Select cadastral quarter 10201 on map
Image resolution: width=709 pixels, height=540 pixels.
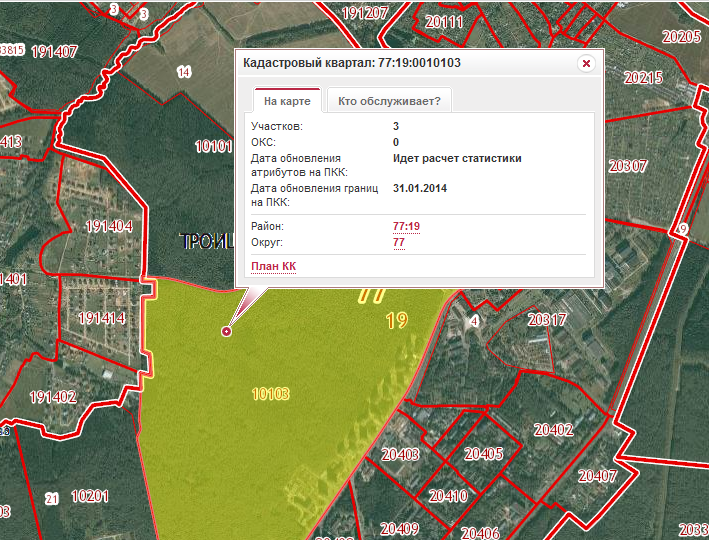click(x=90, y=496)
